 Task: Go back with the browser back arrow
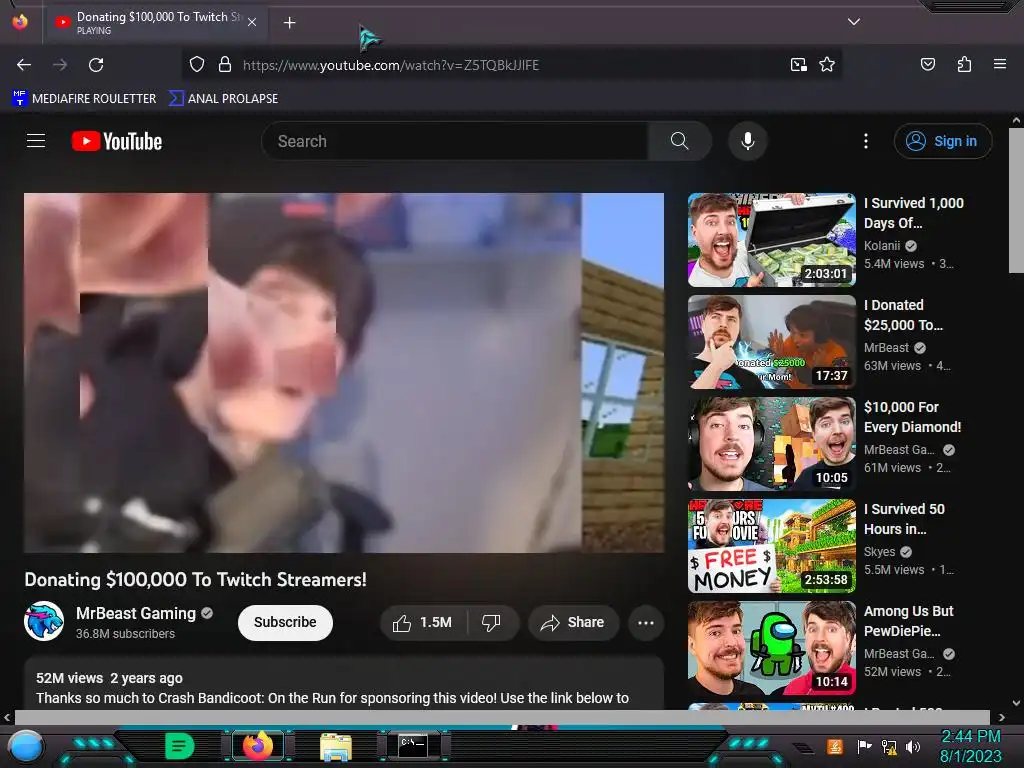[x=24, y=65]
